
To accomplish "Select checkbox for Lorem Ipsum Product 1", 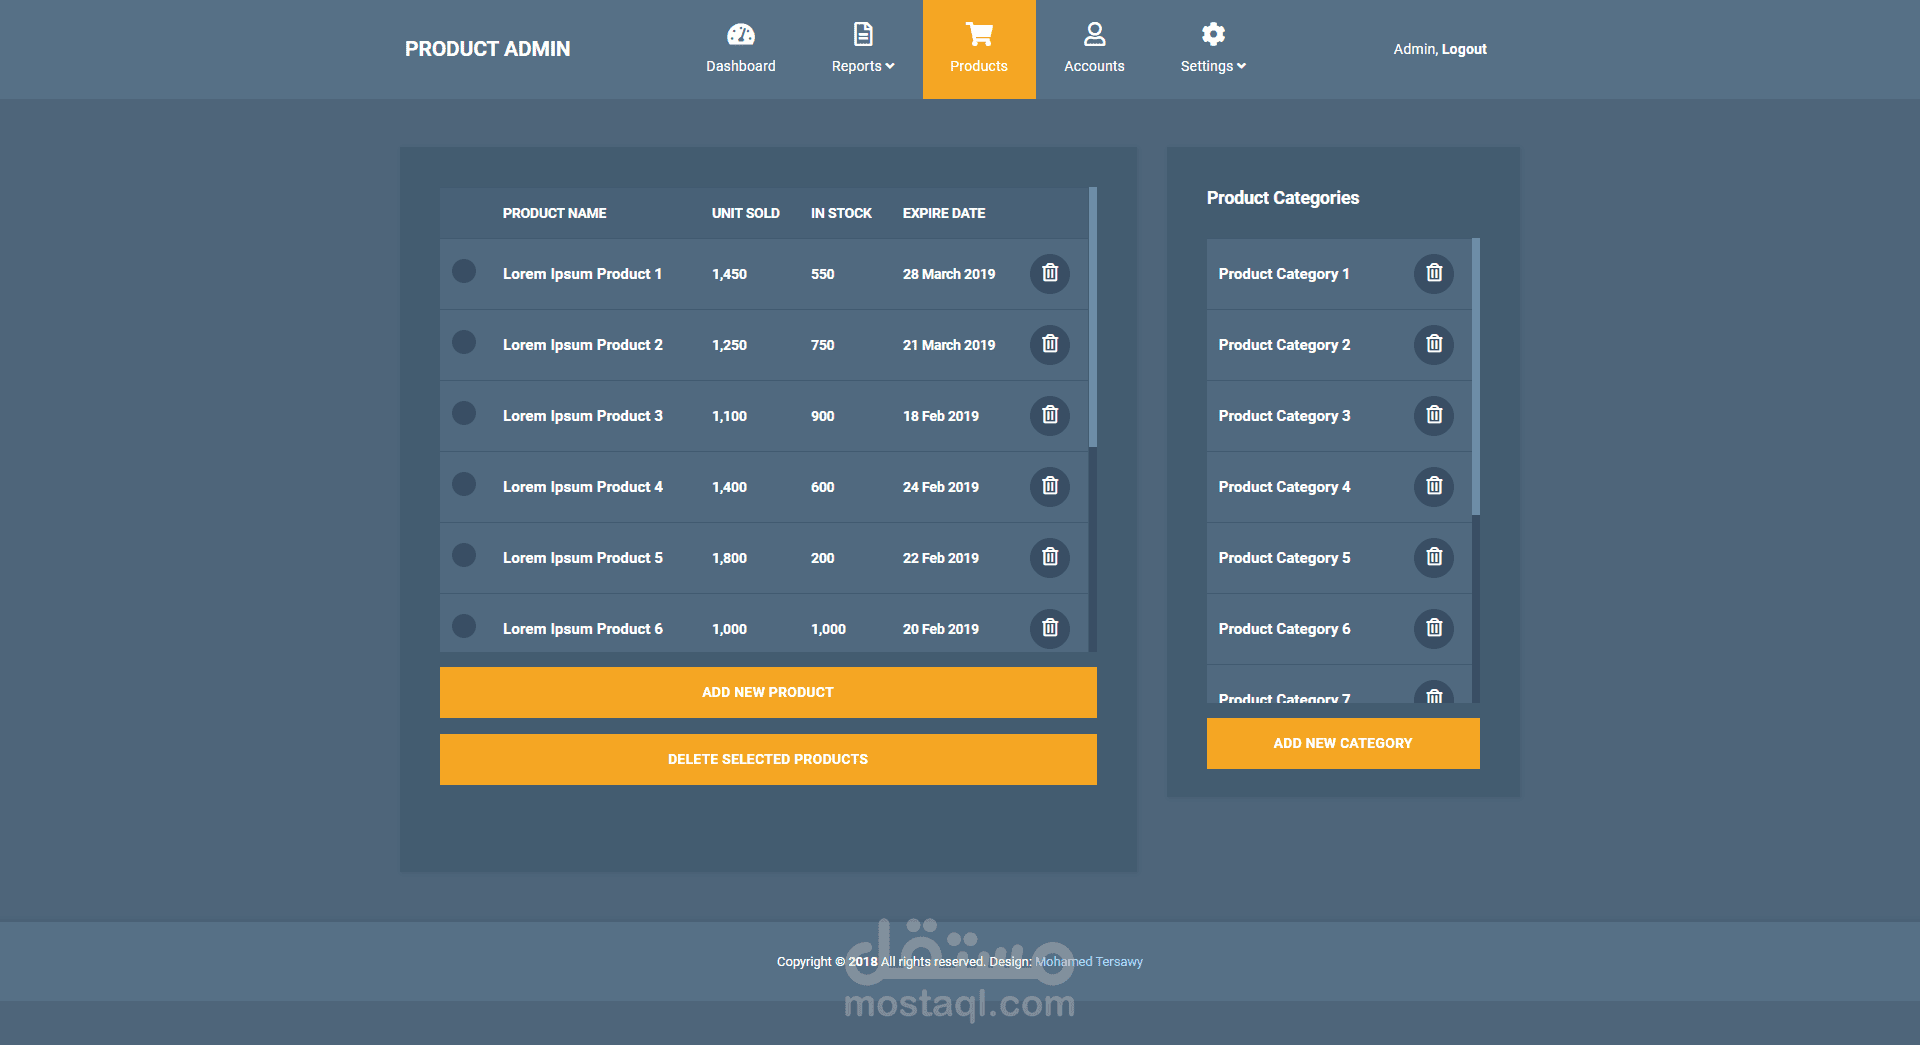I will click(464, 271).
